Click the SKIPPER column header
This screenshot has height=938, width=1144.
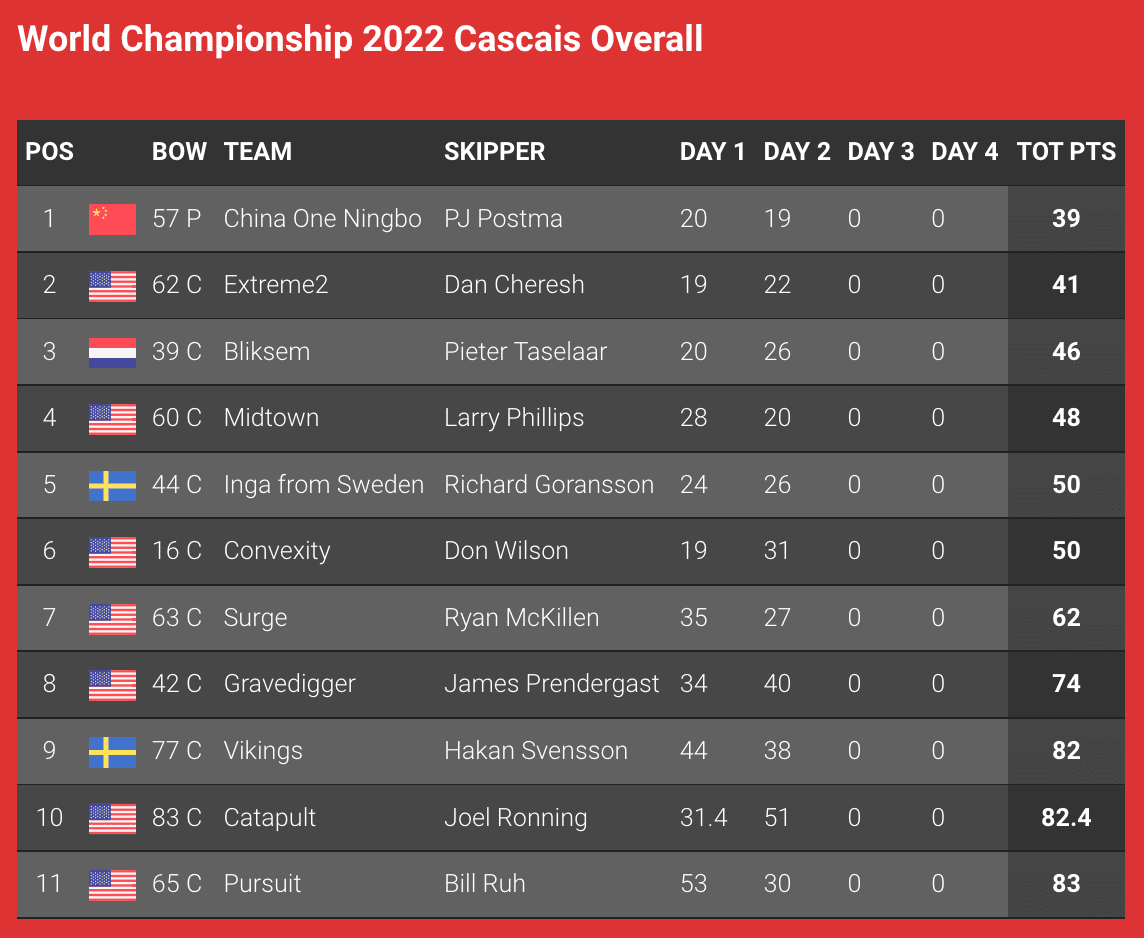point(495,152)
